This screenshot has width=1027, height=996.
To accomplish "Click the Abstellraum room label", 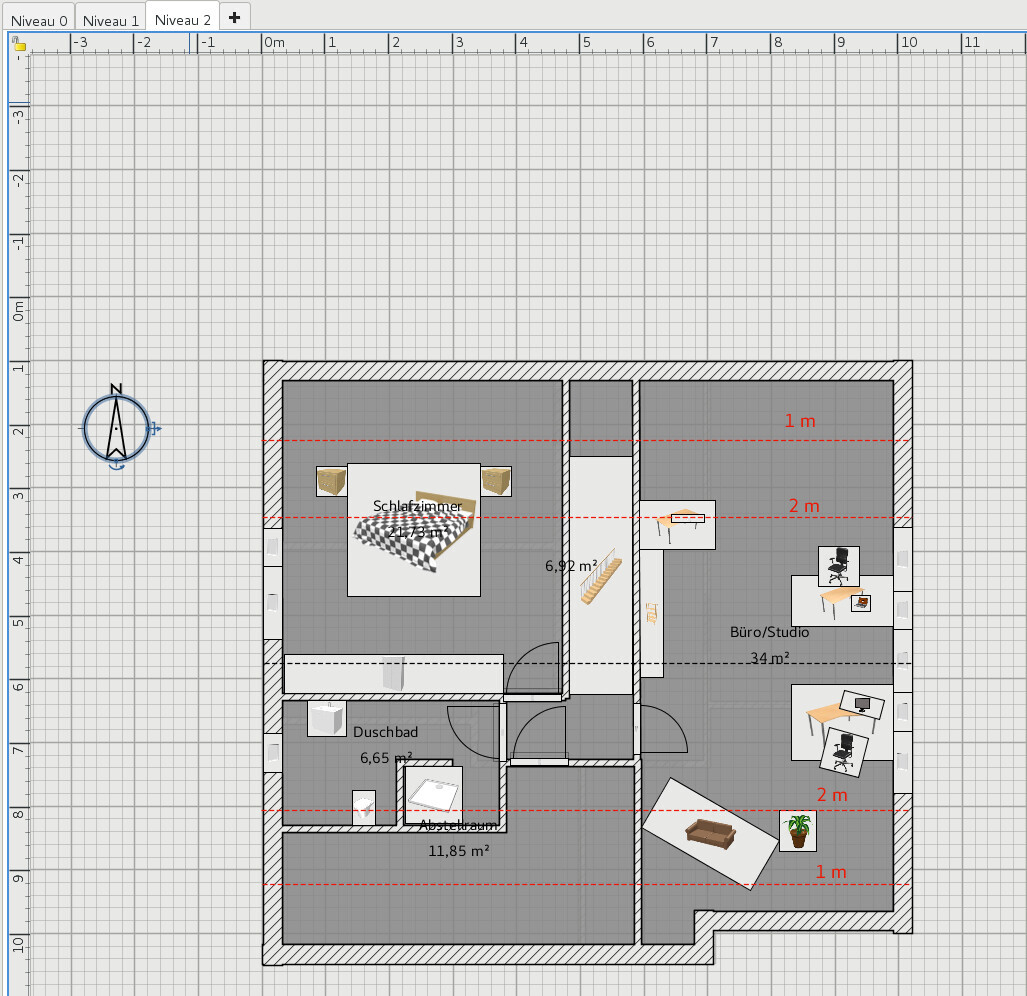I will [x=458, y=826].
